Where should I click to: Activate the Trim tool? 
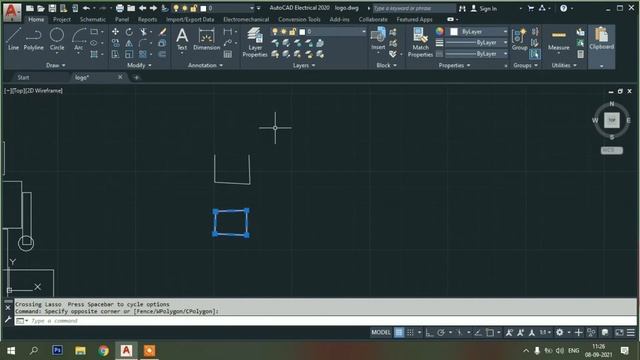pyautogui.click(x=143, y=31)
